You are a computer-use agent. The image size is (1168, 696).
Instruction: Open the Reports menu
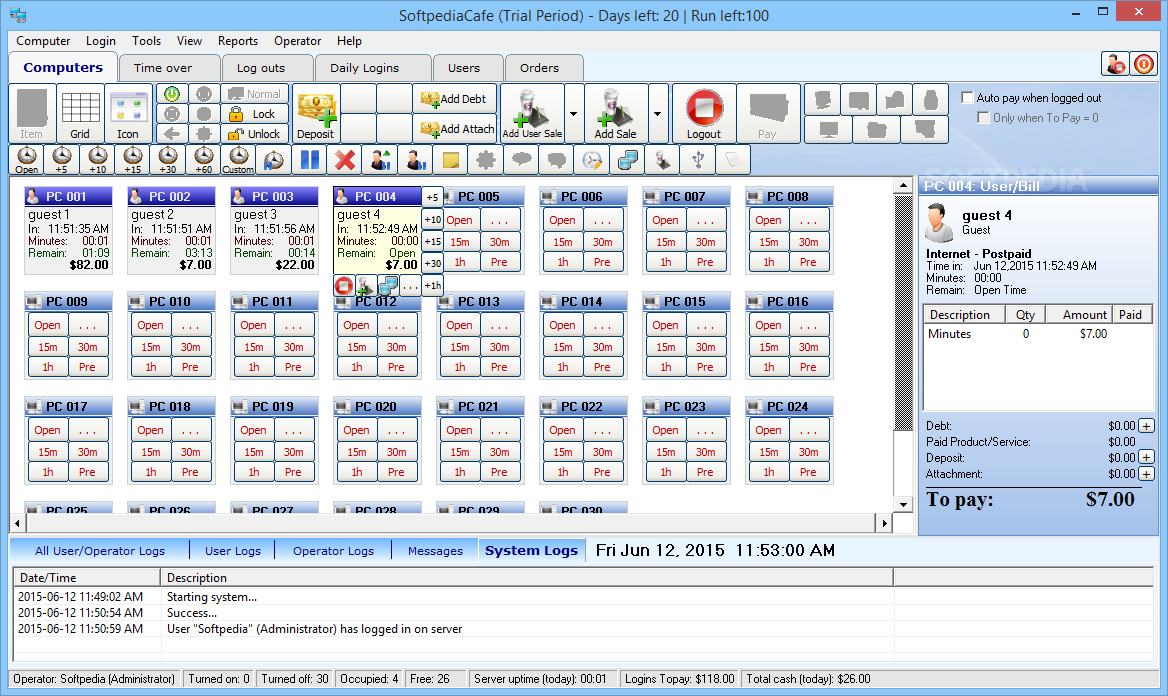coord(238,41)
